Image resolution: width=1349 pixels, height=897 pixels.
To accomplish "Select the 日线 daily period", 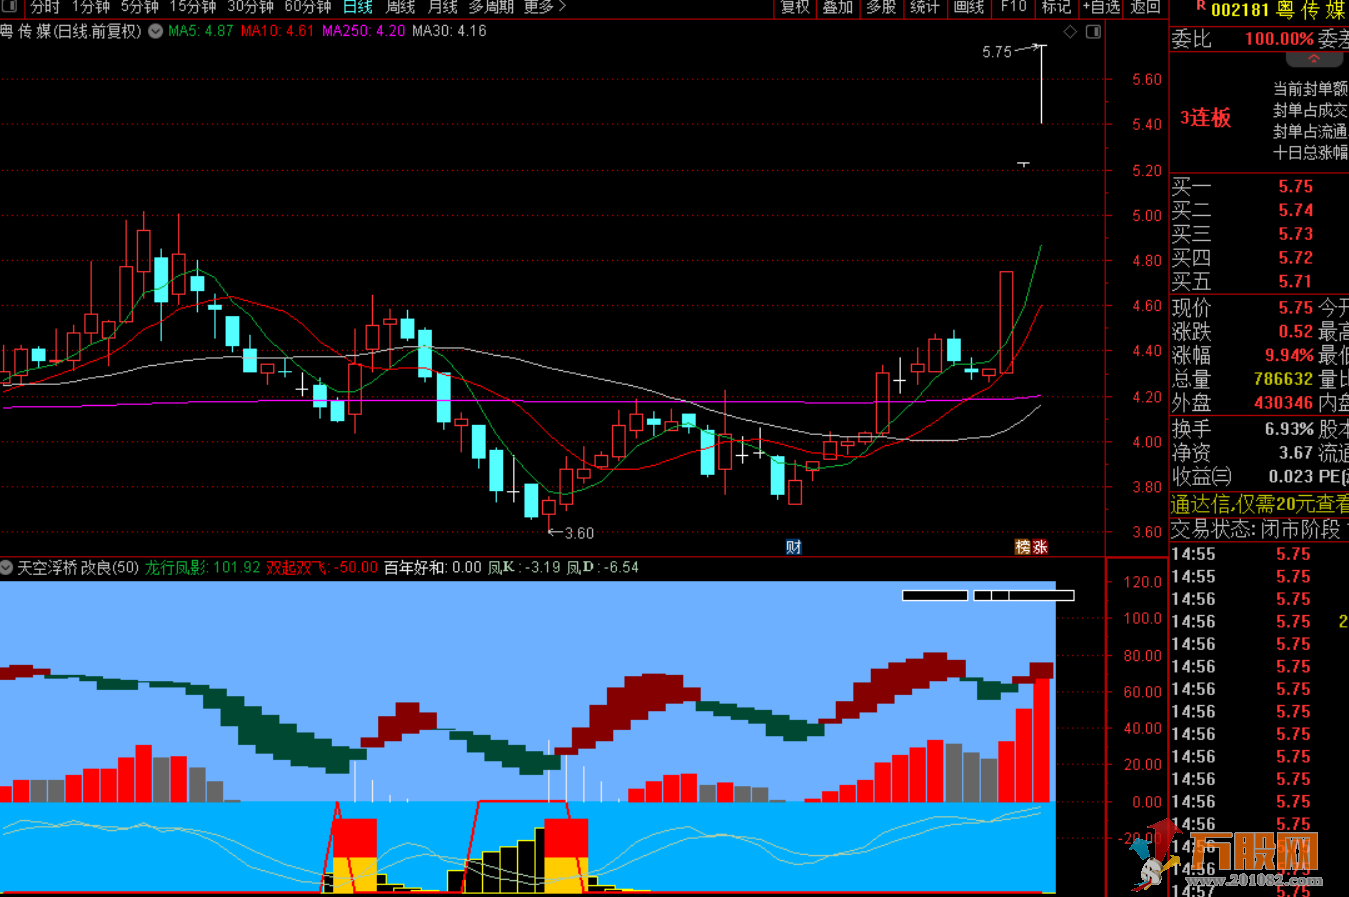I will (358, 7).
